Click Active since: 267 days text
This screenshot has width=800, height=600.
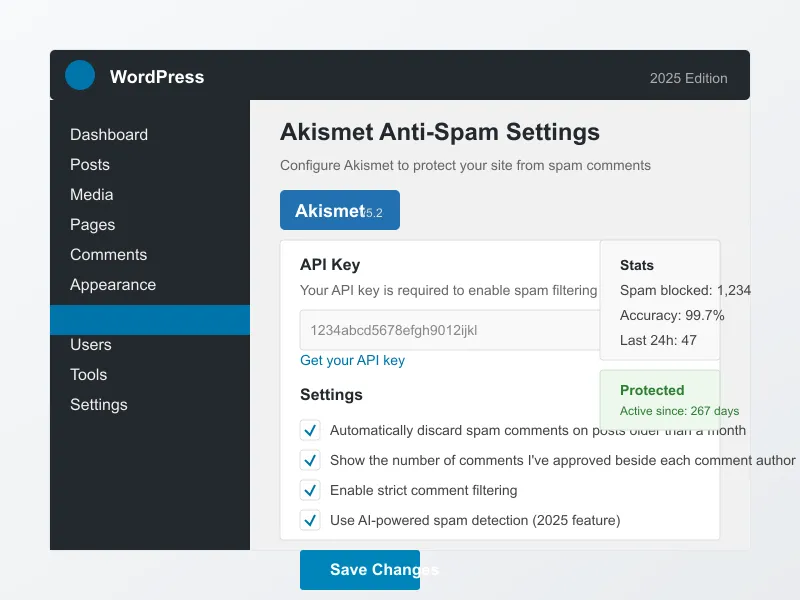(679, 411)
